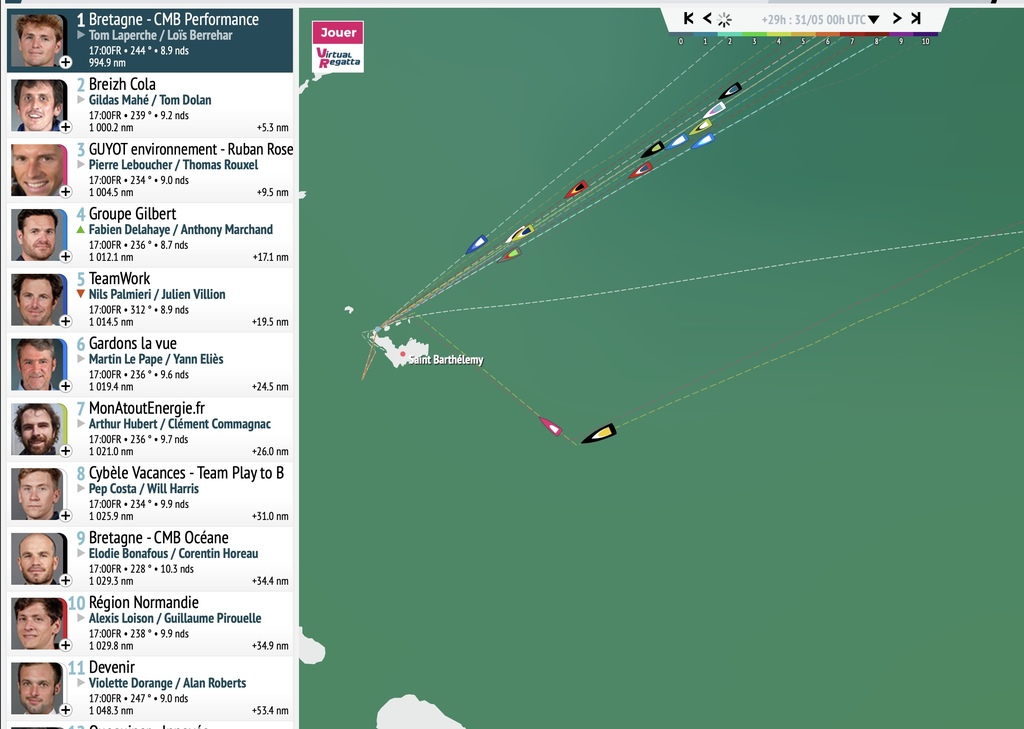Click plus icon on Cybèle Vacances portrait
Viewport: 1024px width, 729px height.
pos(65,515)
